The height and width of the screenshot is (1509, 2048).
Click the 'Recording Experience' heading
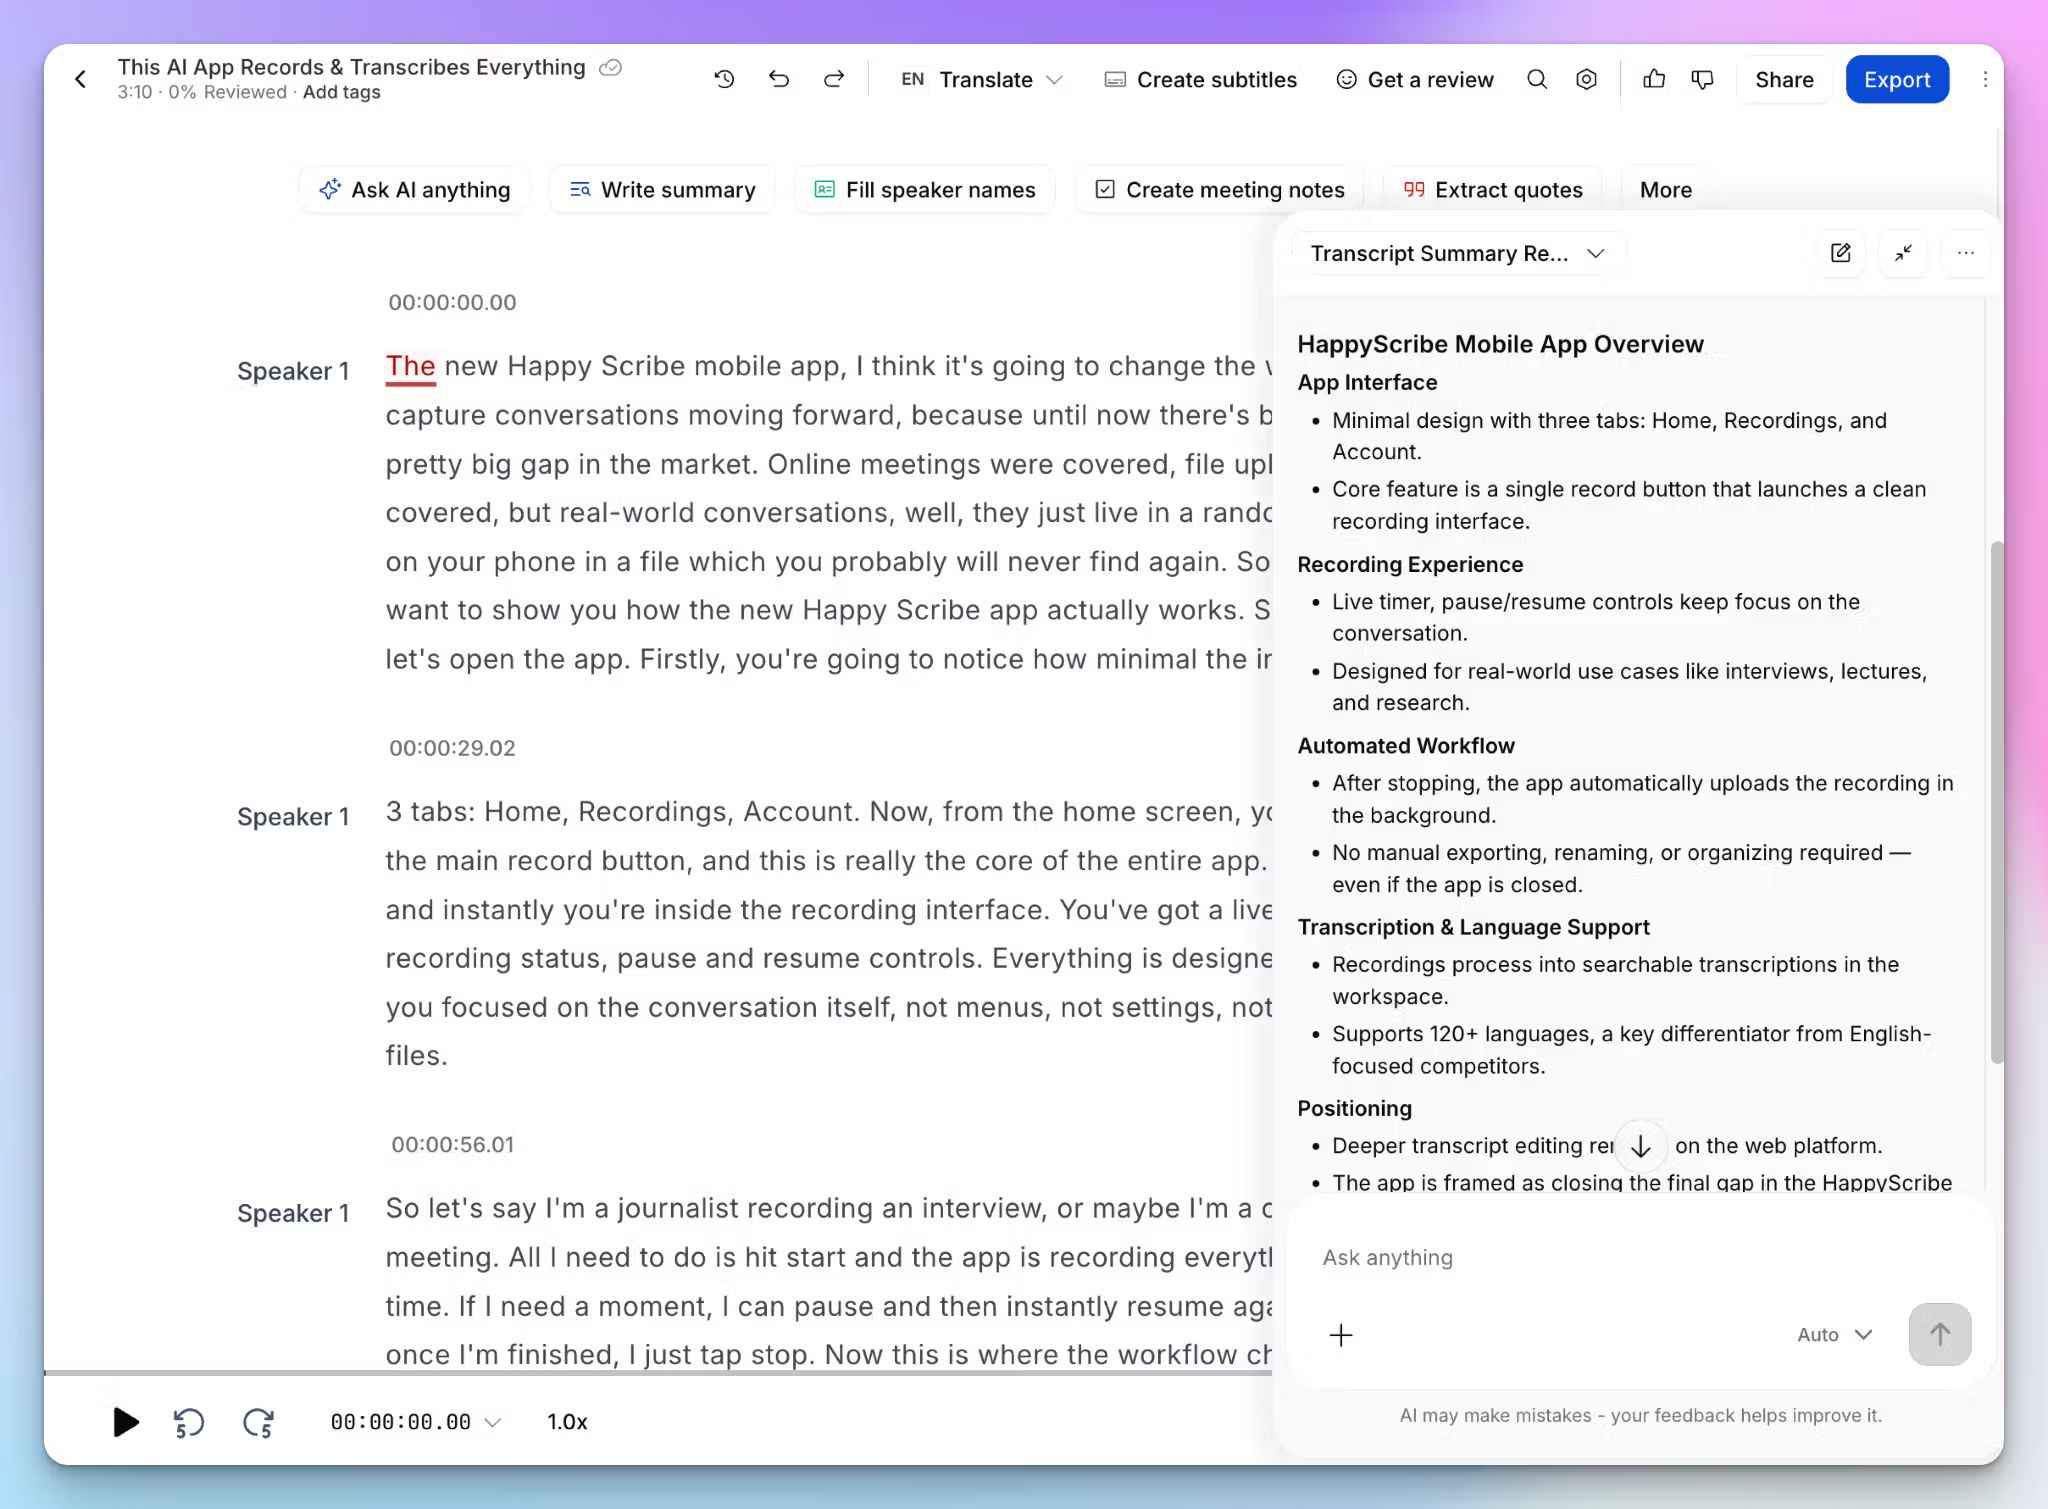pos(1410,564)
